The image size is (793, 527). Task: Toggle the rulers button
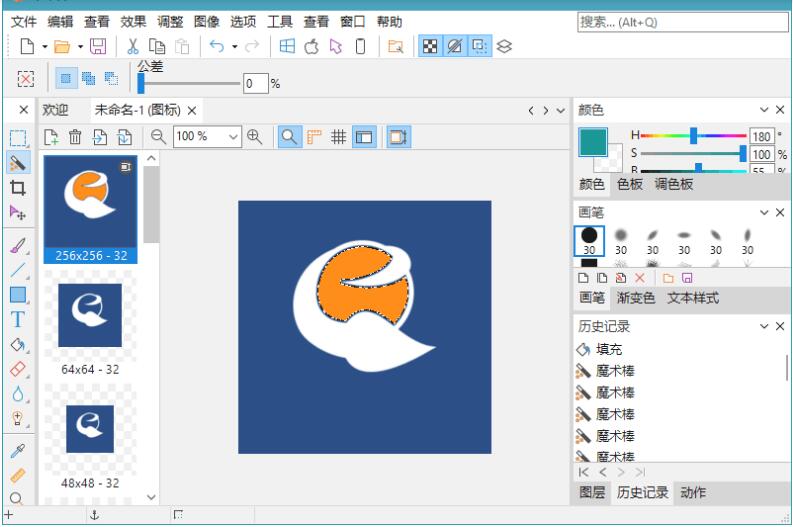pyautogui.click(x=314, y=137)
